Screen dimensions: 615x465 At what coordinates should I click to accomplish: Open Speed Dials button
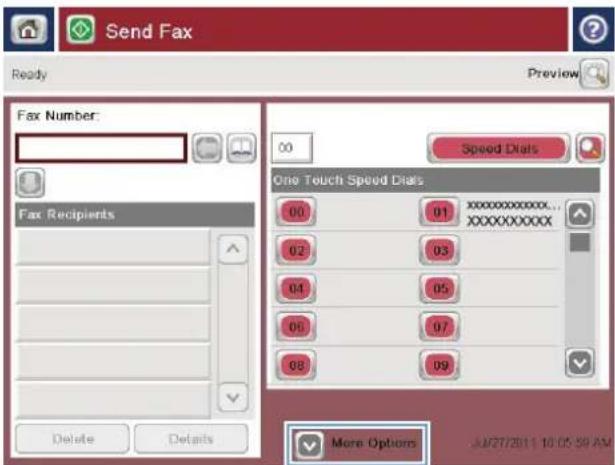(499, 149)
